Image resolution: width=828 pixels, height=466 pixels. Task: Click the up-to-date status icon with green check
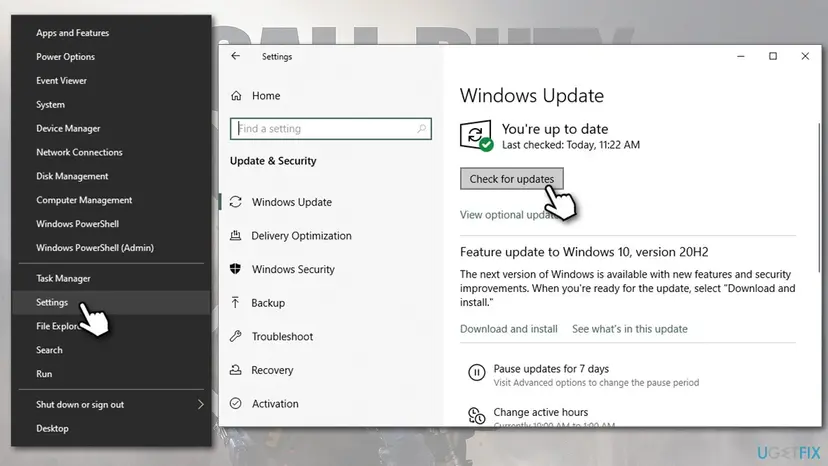476,135
